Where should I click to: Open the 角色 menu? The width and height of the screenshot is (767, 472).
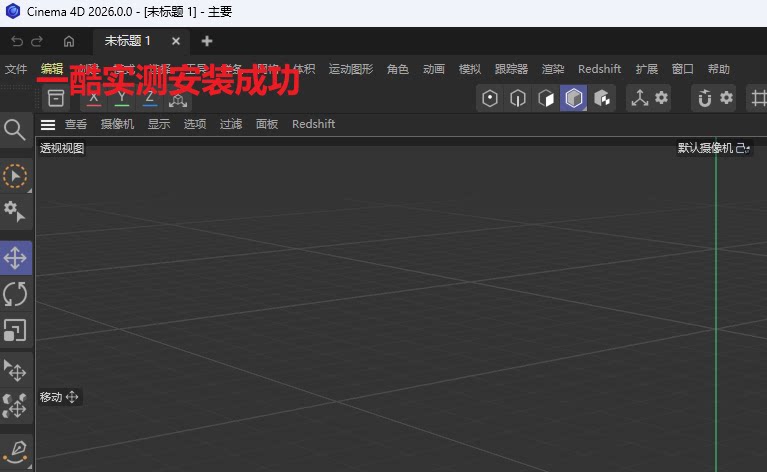[x=398, y=69]
